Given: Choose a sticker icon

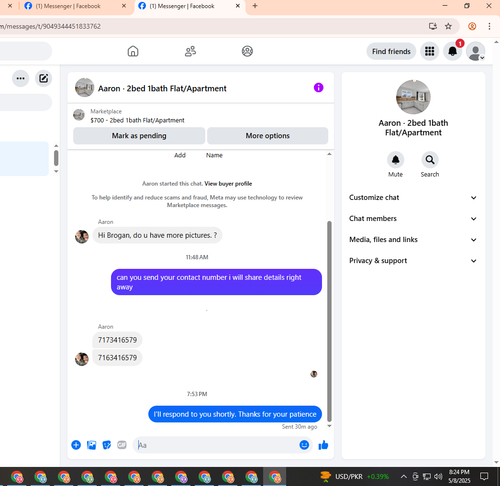Looking at the screenshot, I should pyautogui.click(x=107, y=445).
